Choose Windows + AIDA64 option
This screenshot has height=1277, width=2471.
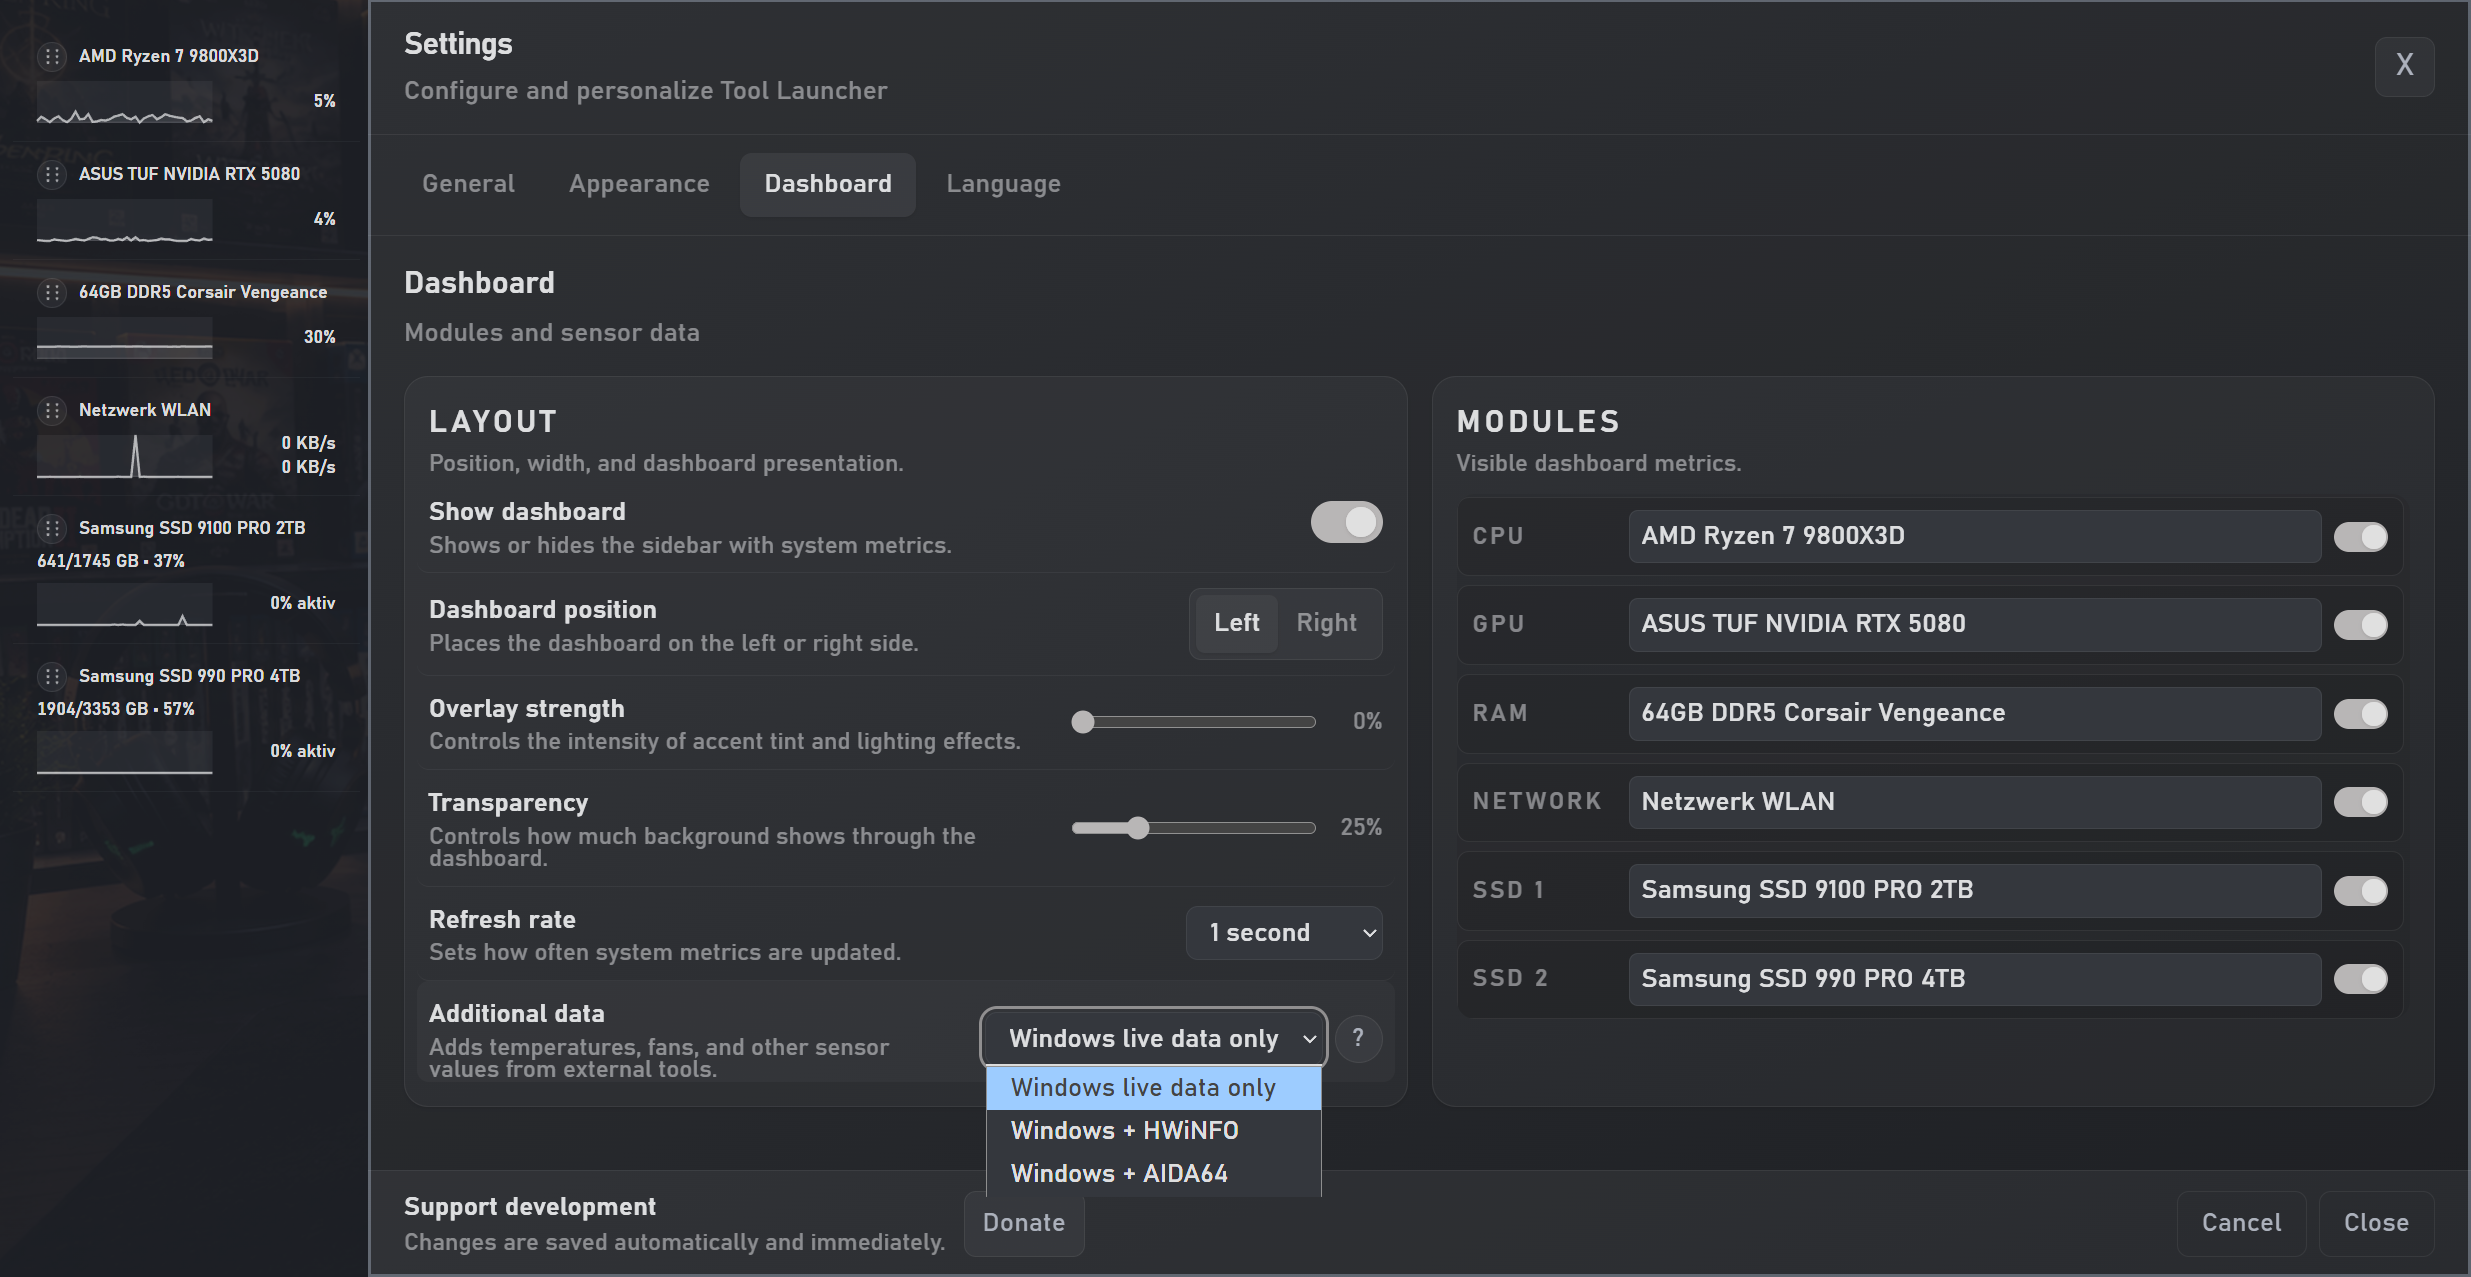pyautogui.click(x=1154, y=1174)
